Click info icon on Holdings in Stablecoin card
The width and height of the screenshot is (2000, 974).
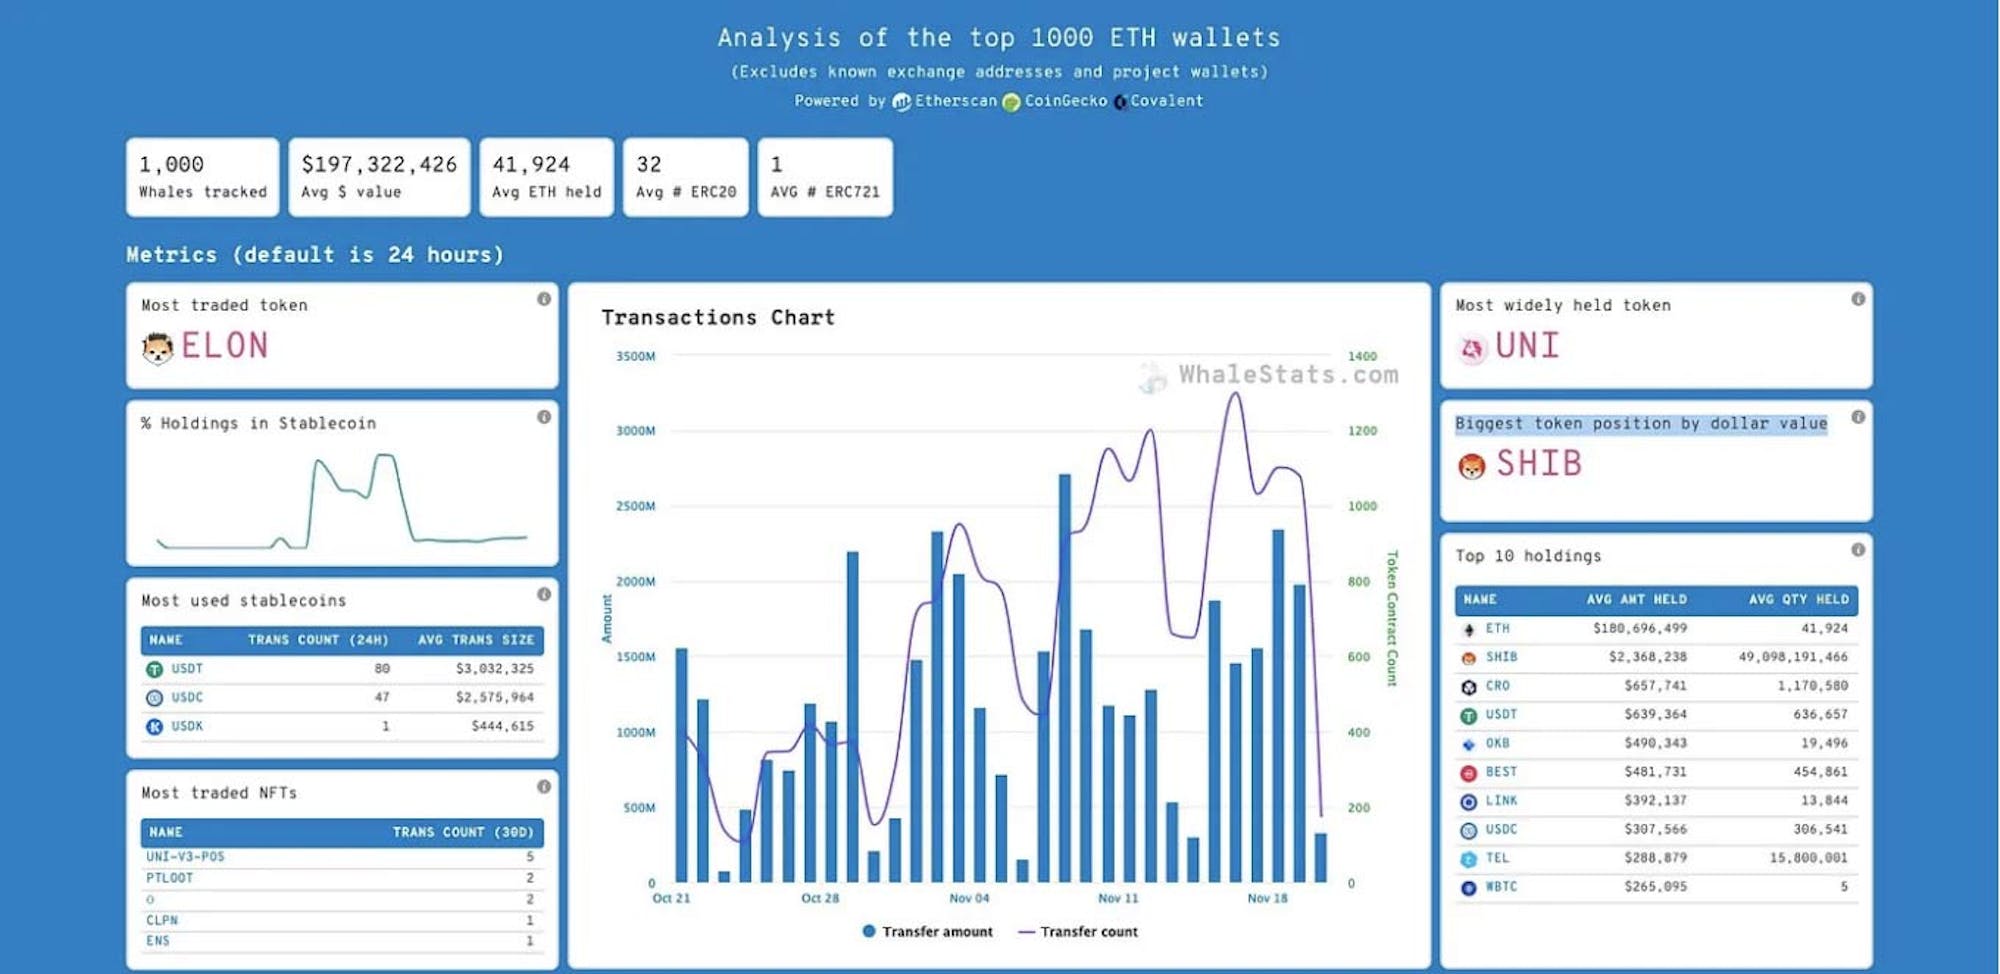pyautogui.click(x=544, y=417)
